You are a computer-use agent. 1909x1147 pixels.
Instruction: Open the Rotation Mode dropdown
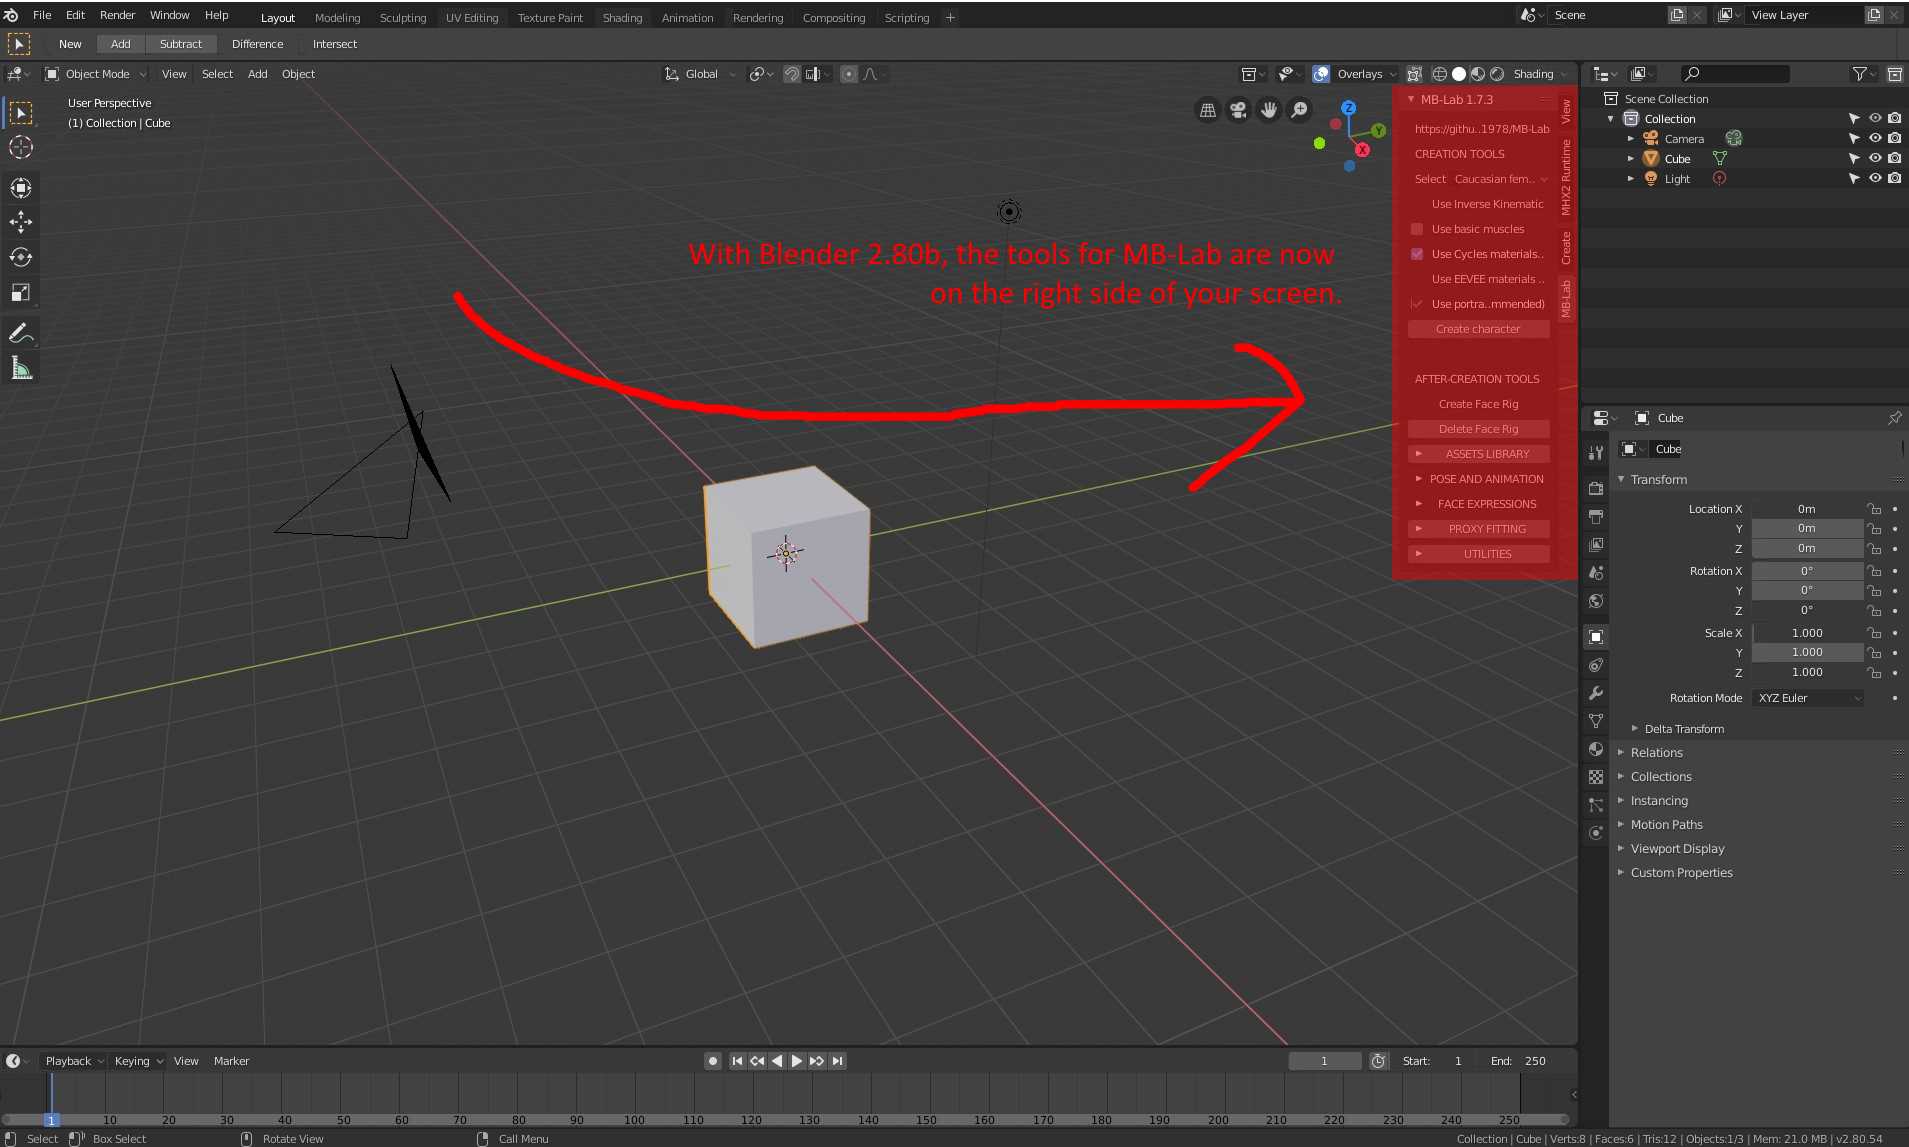[x=1806, y=697]
